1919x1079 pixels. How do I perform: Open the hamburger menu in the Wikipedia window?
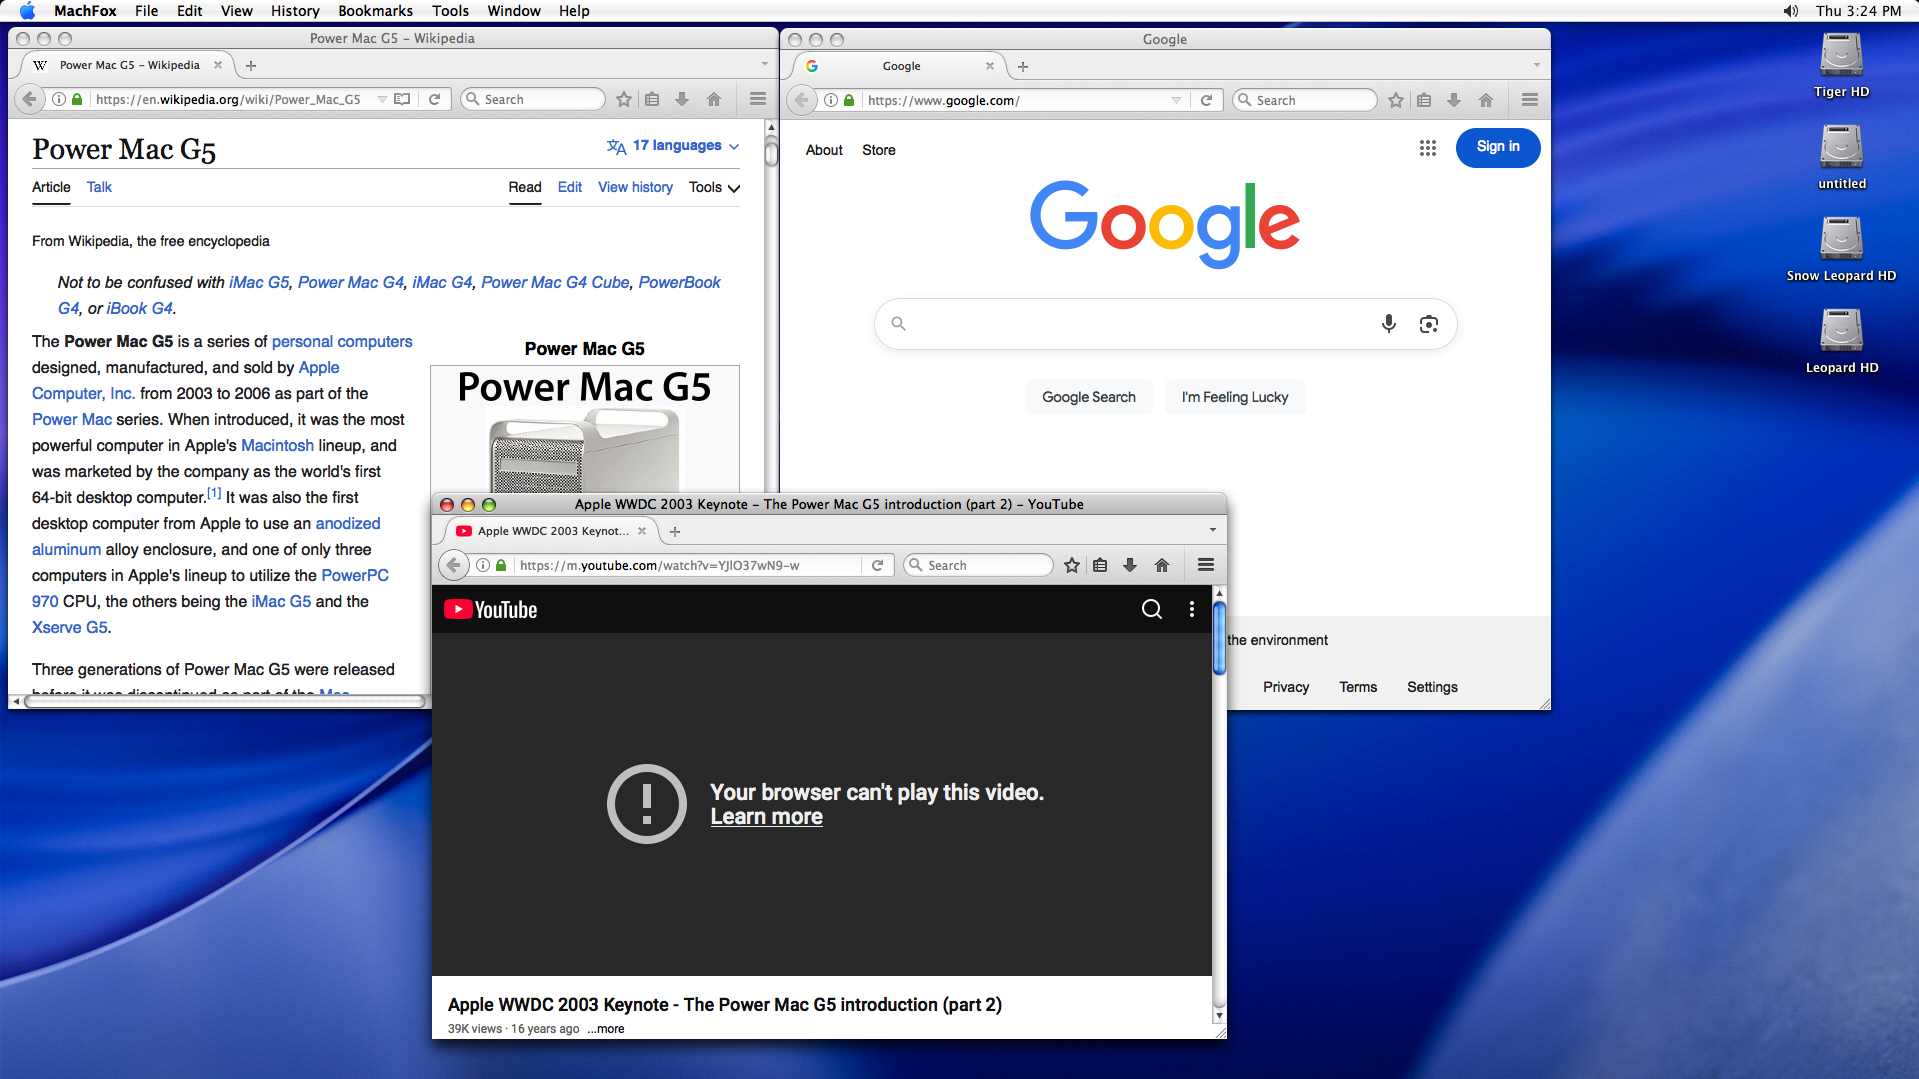coord(758,99)
